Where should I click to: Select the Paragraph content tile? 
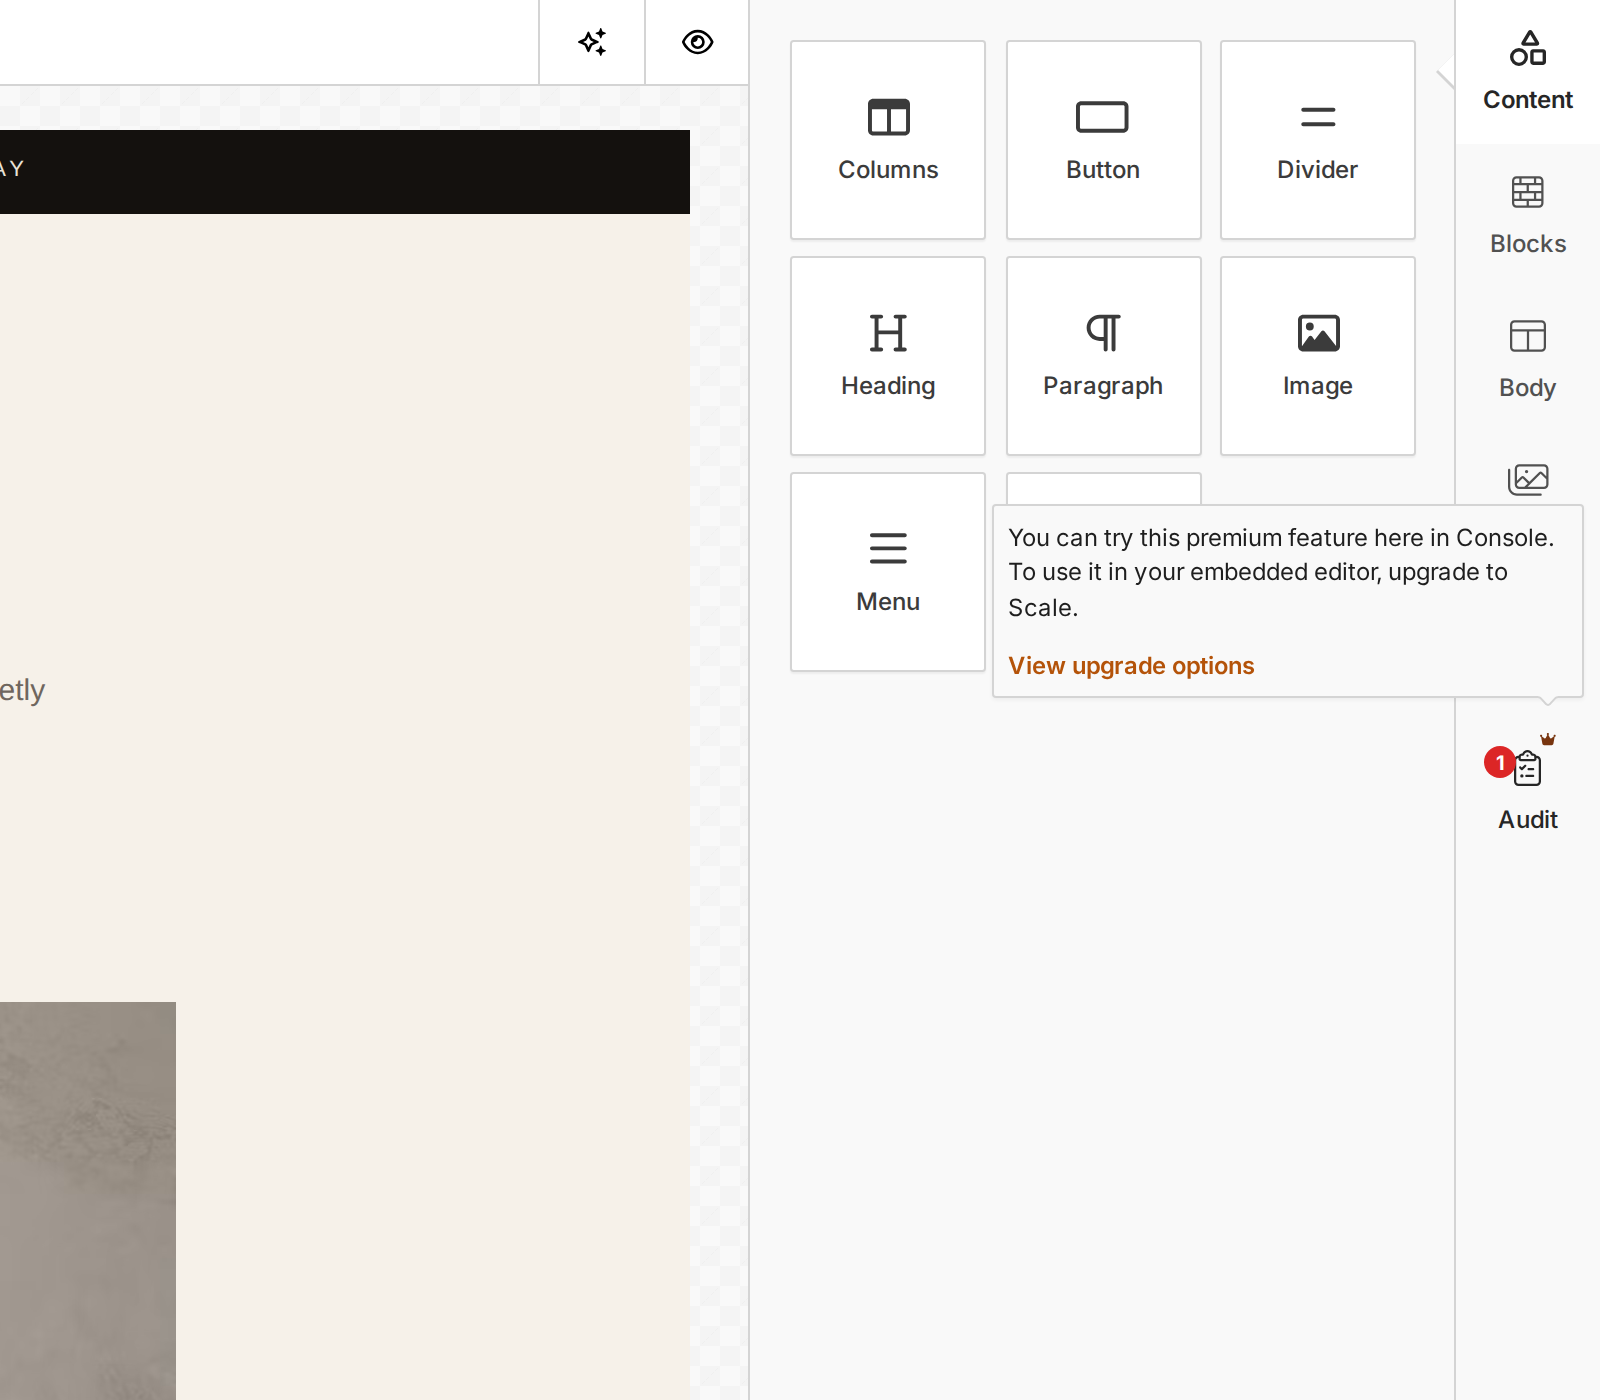click(1103, 356)
